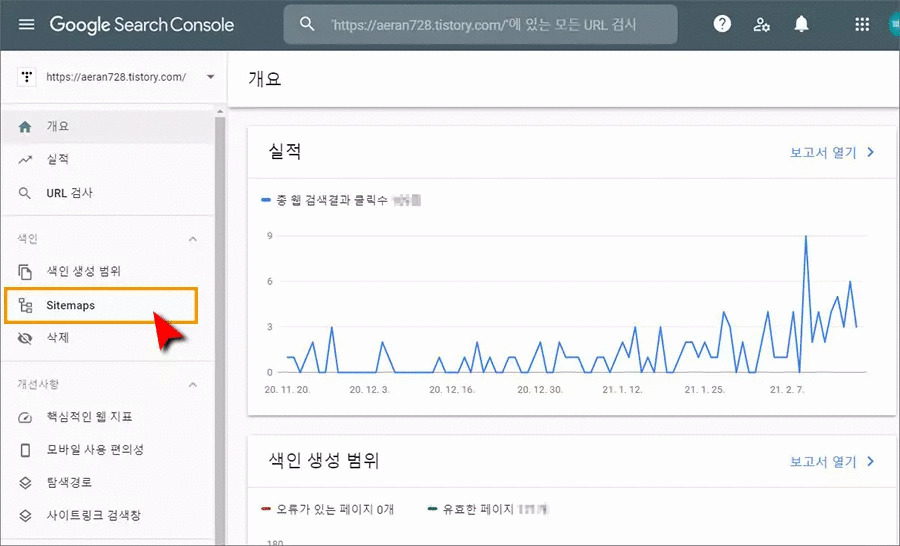Click the 오류가 있는 페이지 0개 legend

327,509
